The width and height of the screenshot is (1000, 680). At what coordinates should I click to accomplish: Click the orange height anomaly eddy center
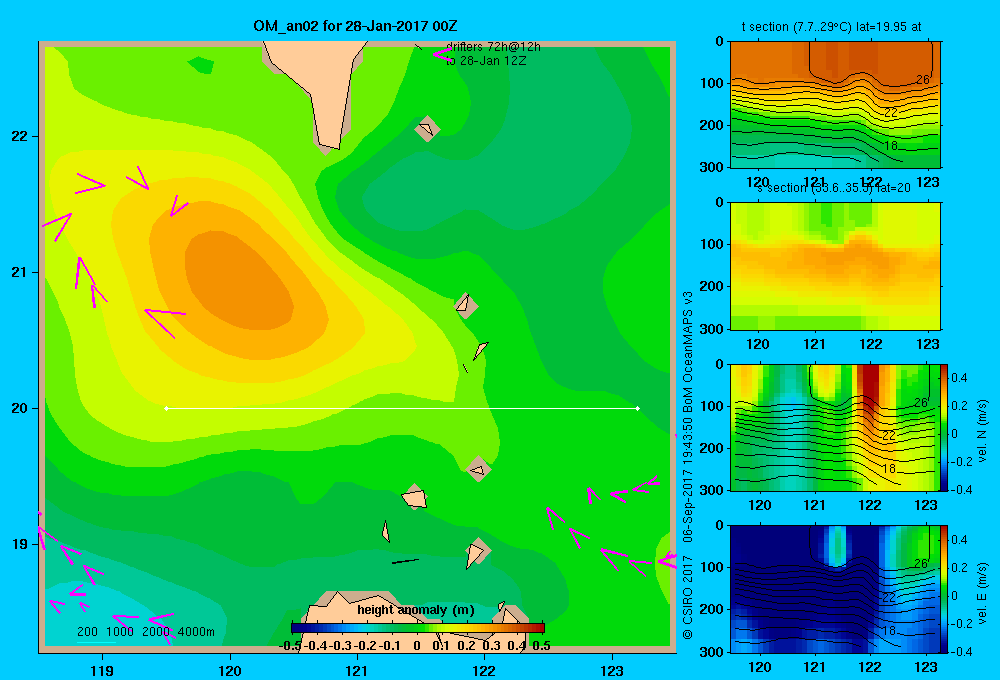tap(239, 281)
